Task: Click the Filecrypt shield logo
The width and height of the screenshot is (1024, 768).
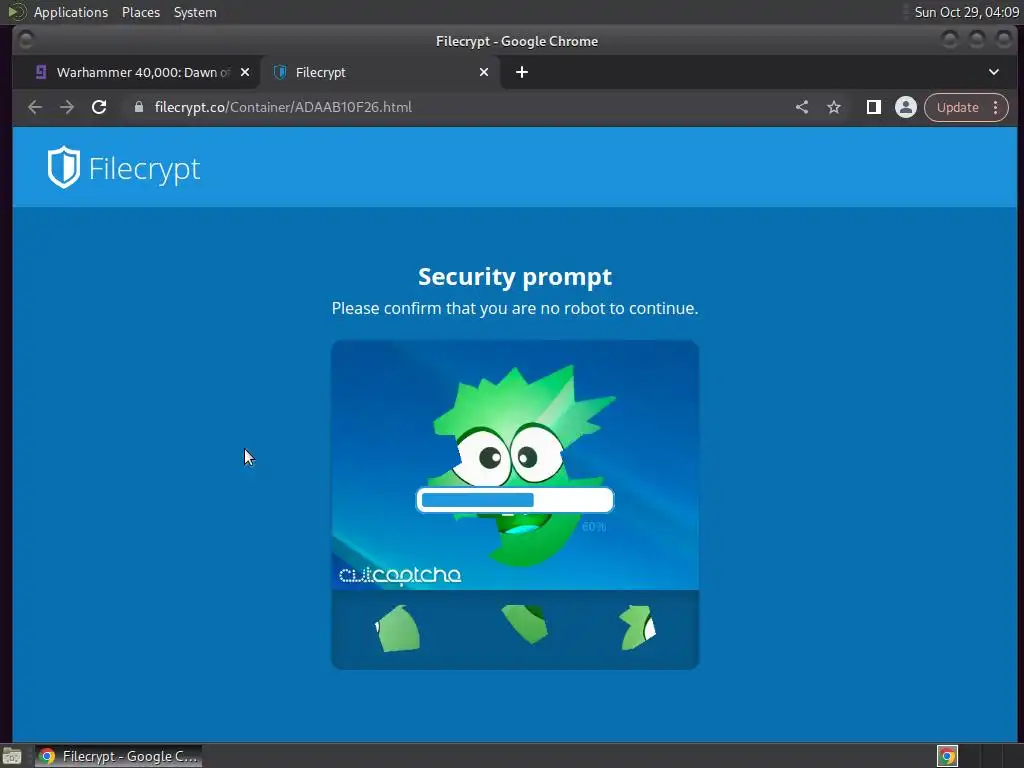Action: pyautogui.click(x=63, y=167)
